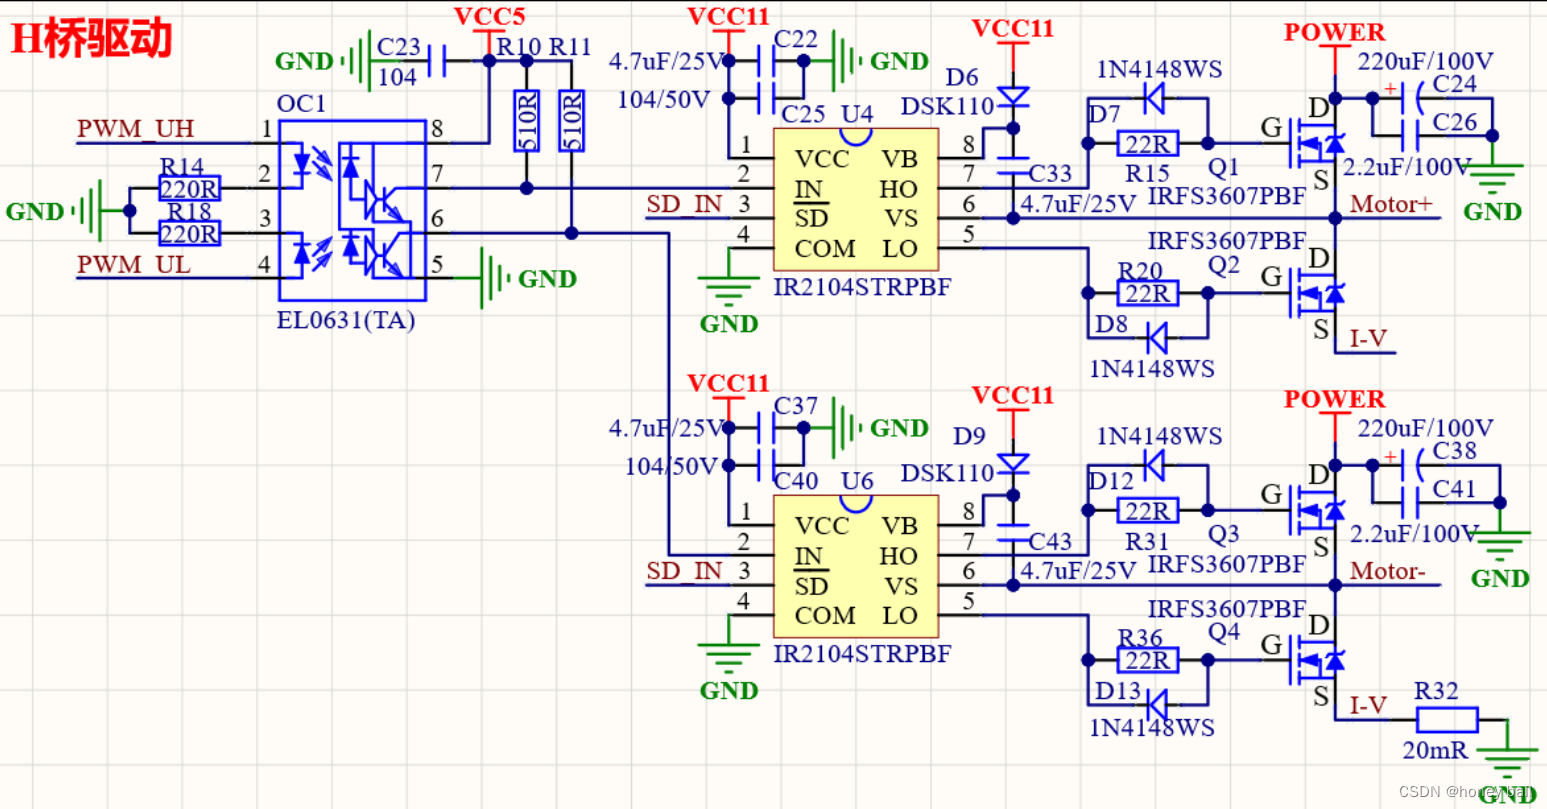Click the C23 104 capacitor symbol
The image size is (1547, 809).
click(x=436, y=61)
